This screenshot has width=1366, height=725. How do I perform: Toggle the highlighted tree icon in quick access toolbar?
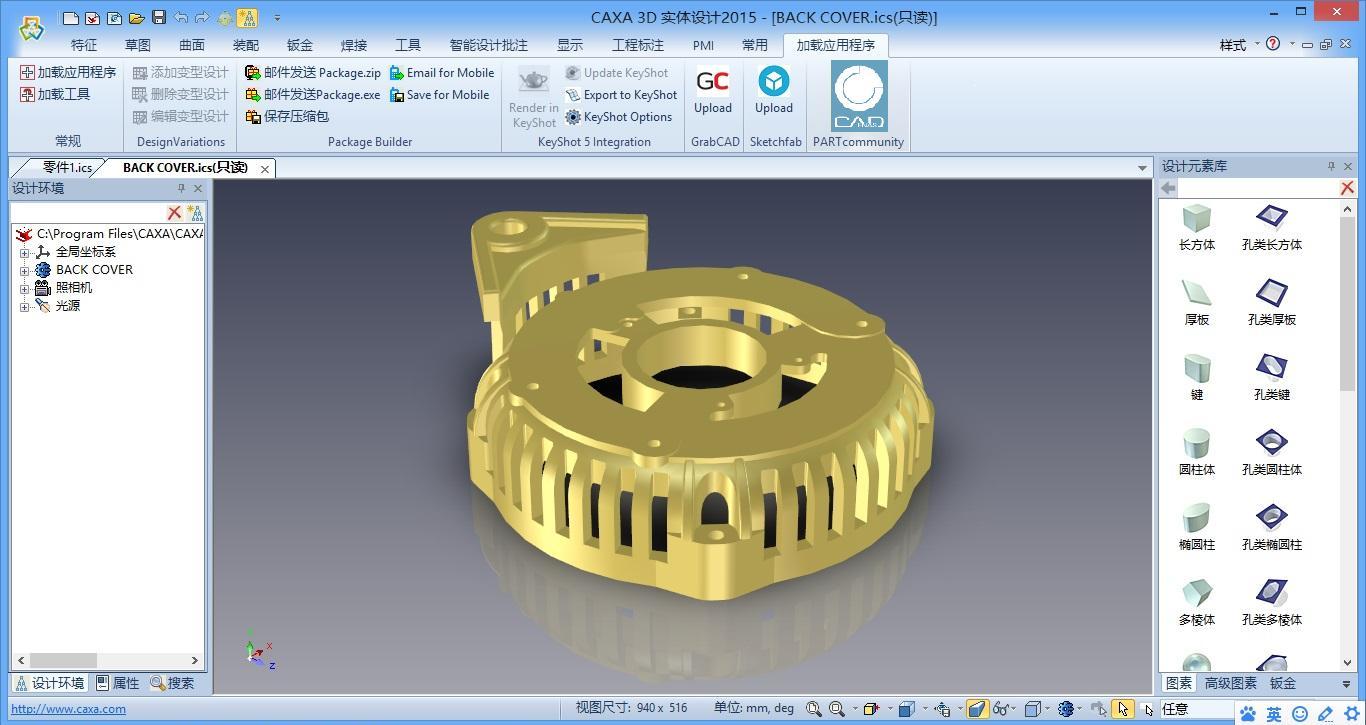pos(246,18)
